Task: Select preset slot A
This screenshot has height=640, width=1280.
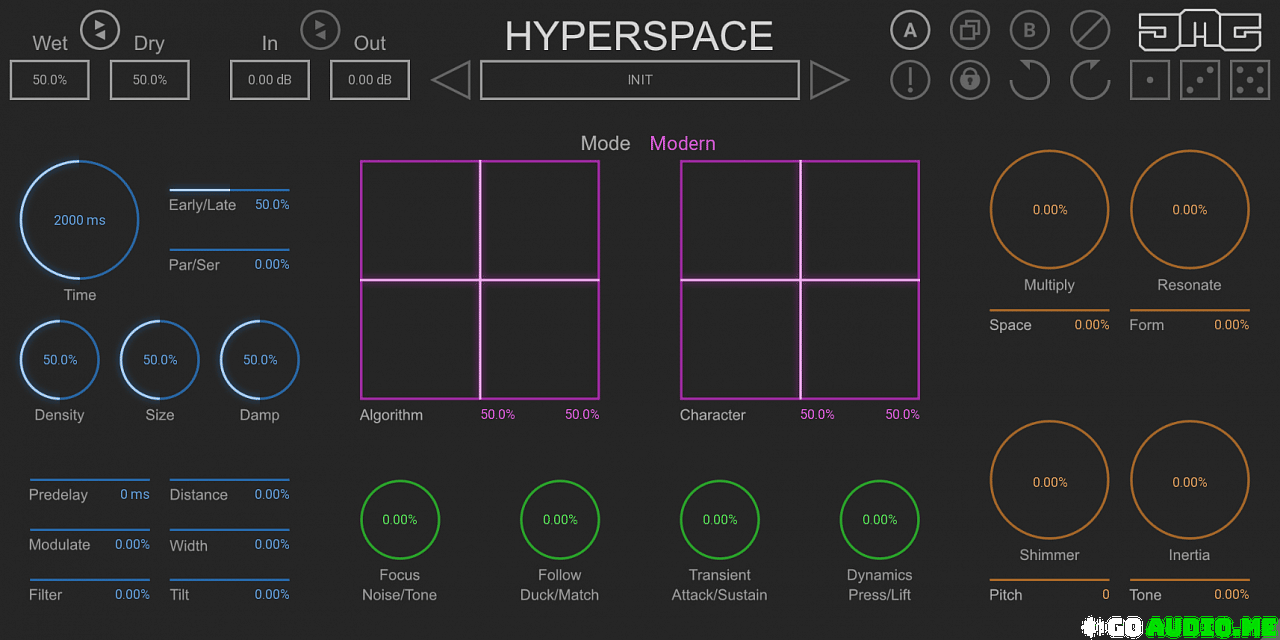Action: 910,30
